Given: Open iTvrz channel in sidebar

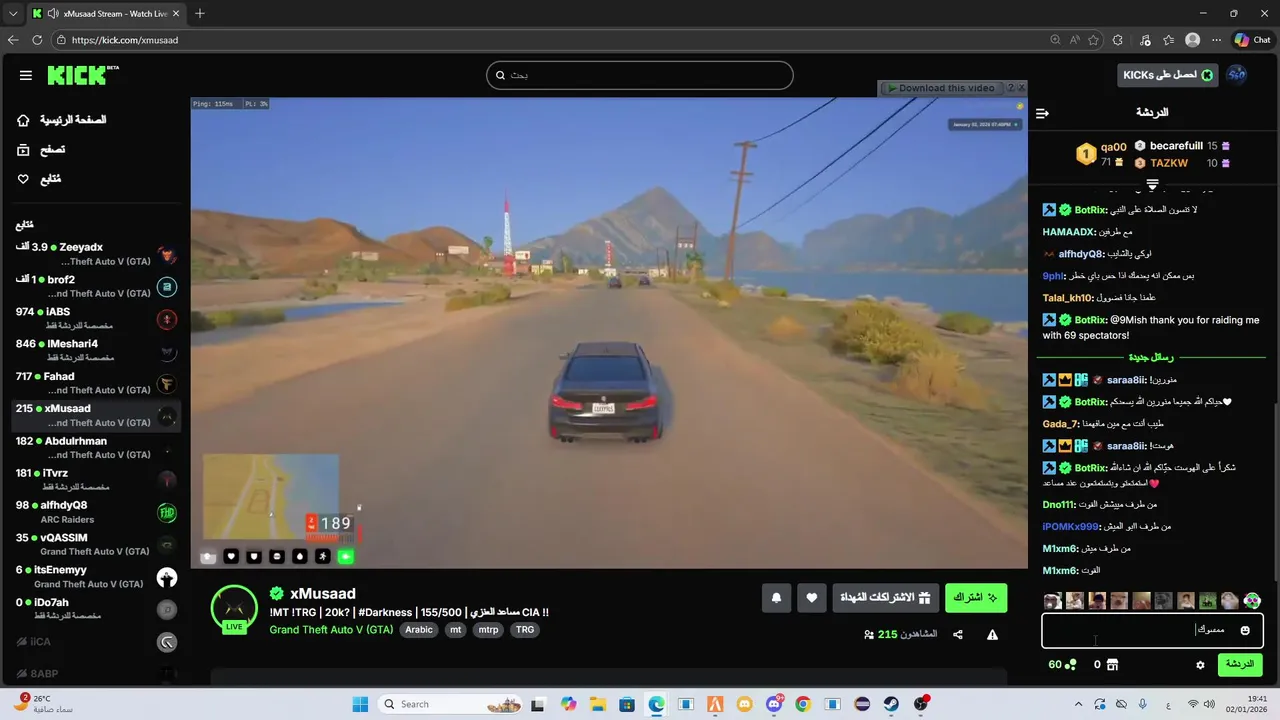Looking at the screenshot, I should (x=96, y=480).
